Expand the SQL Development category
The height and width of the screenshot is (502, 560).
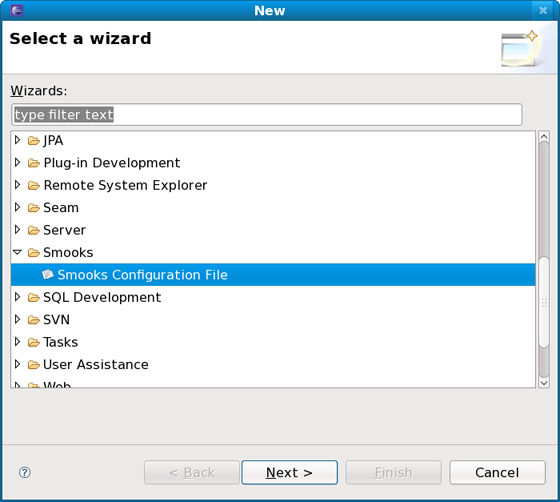point(17,297)
